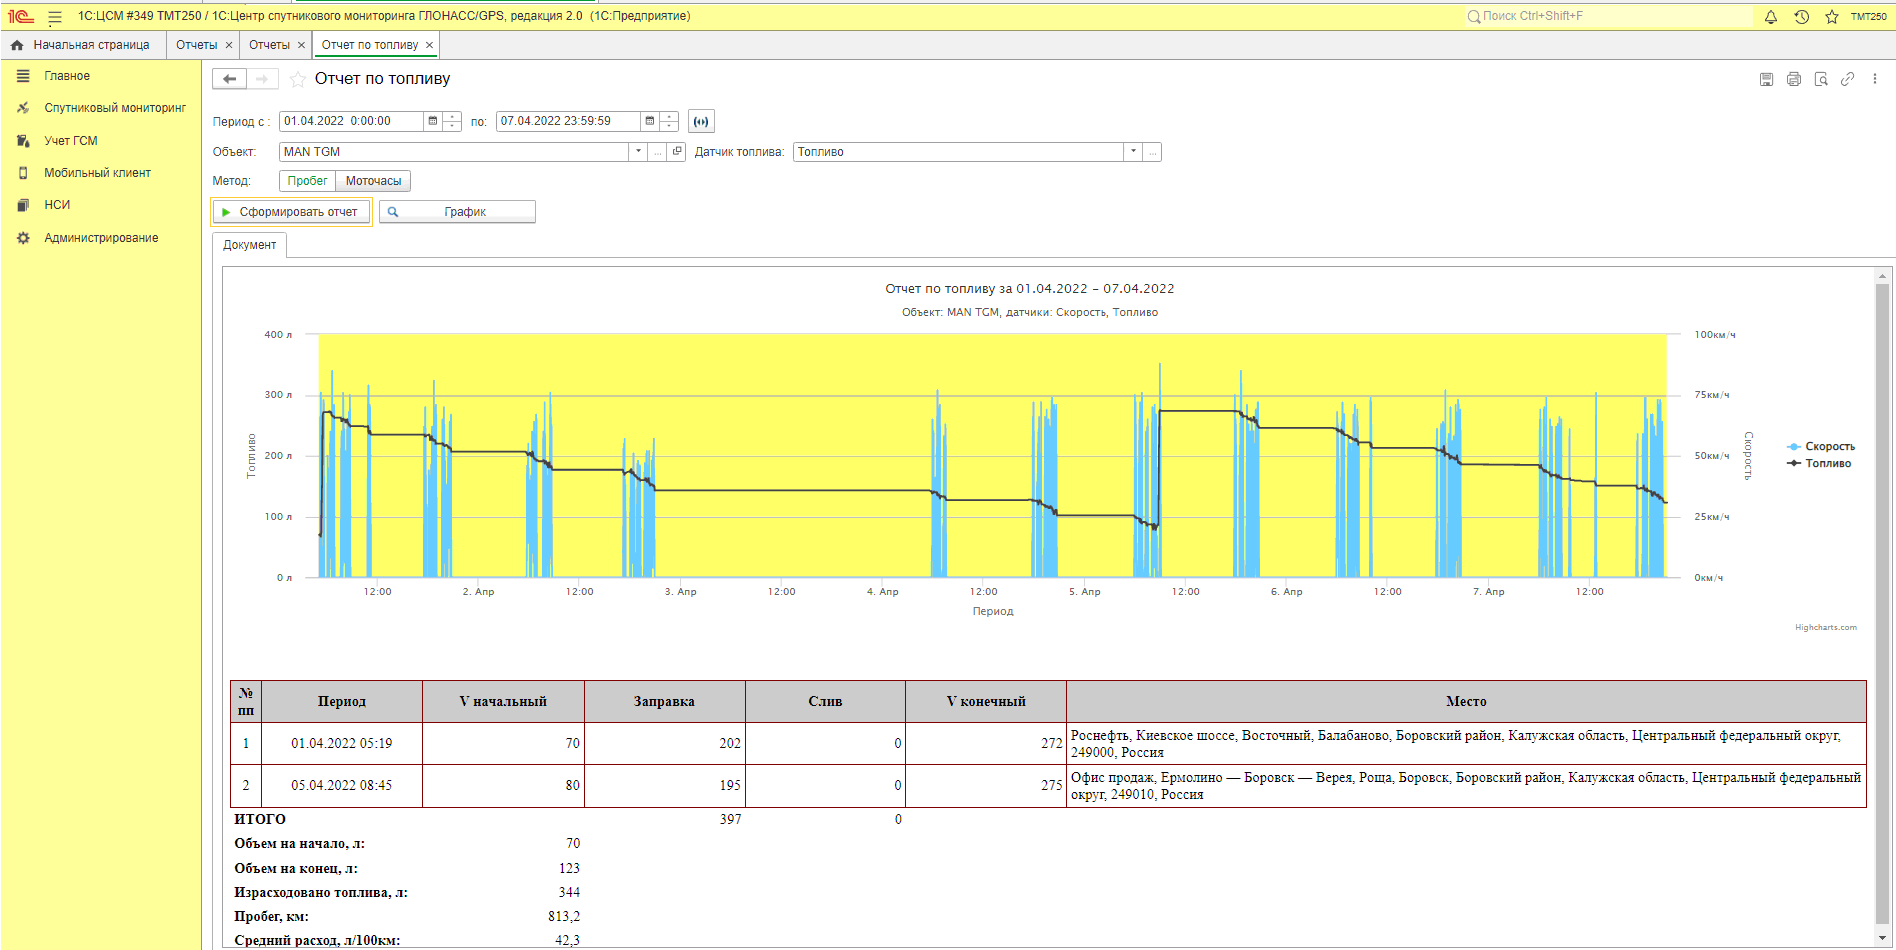1896x950 pixels.
Task: Click Сформировать отчет button
Action: tap(292, 212)
